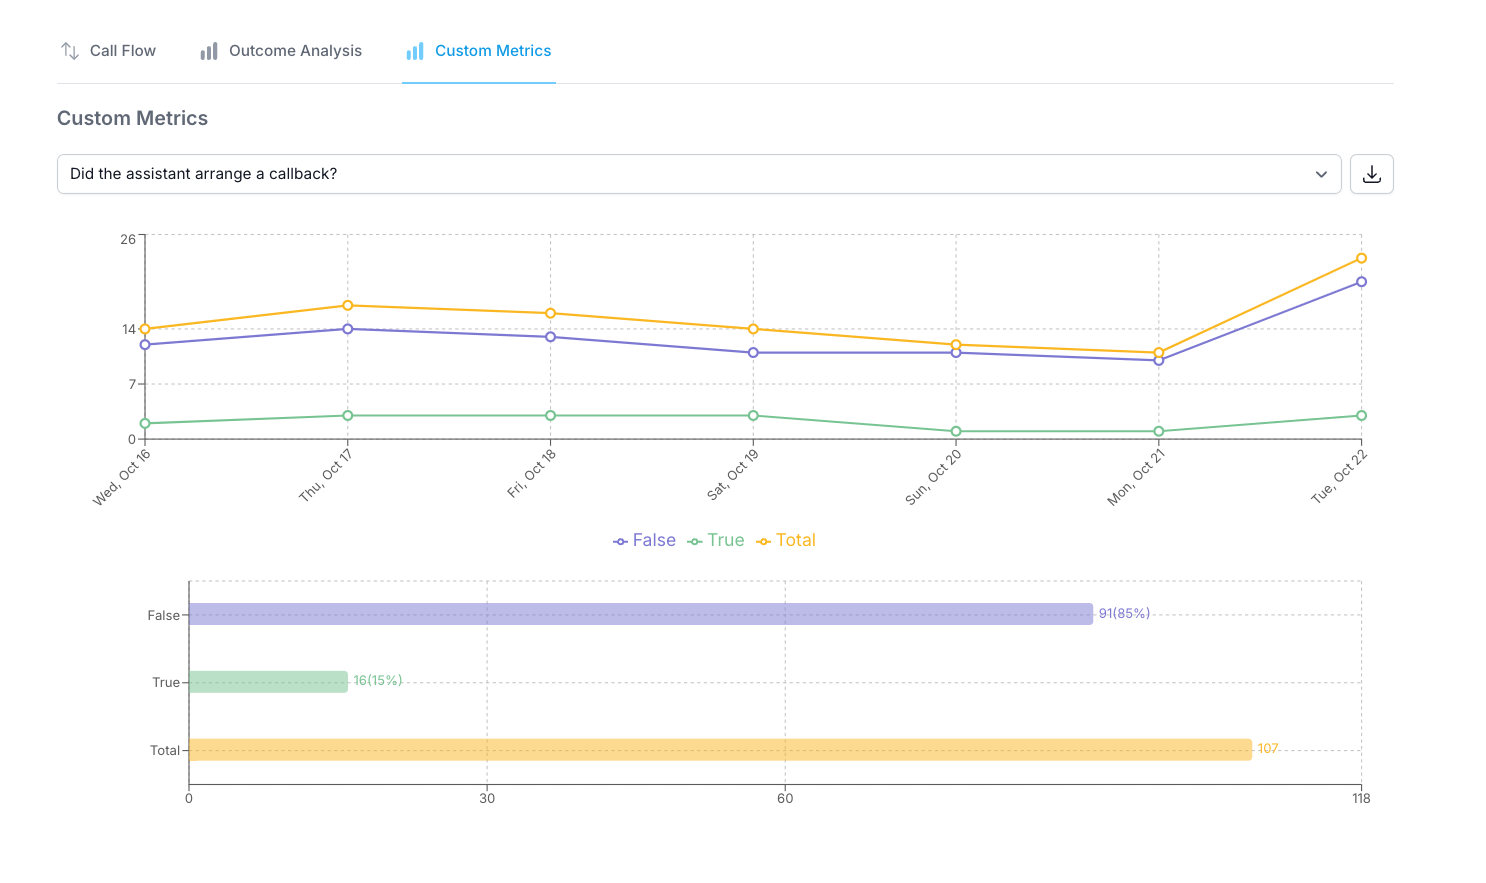The height and width of the screenshot is (883, 1486).
Task: Click the Outcome Analysis bar chart icon
Action: tap(209, 51)
